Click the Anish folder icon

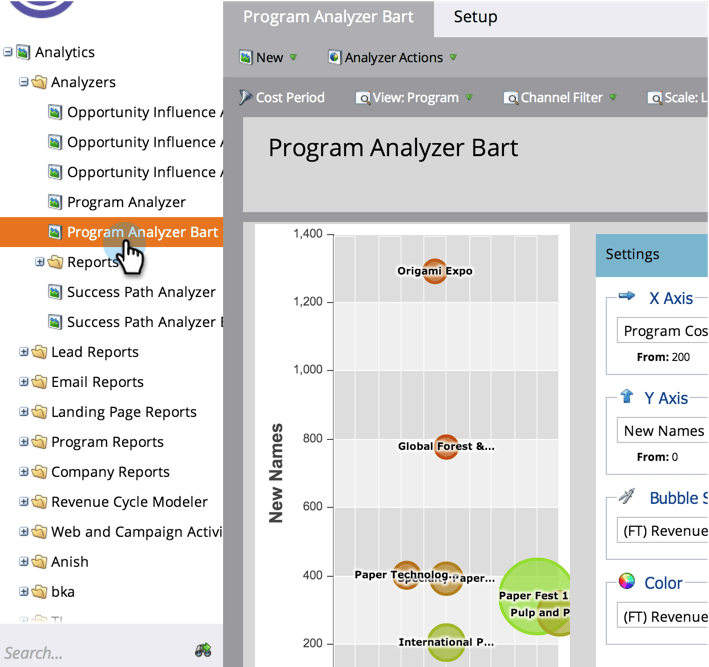[x=39, y=562]
